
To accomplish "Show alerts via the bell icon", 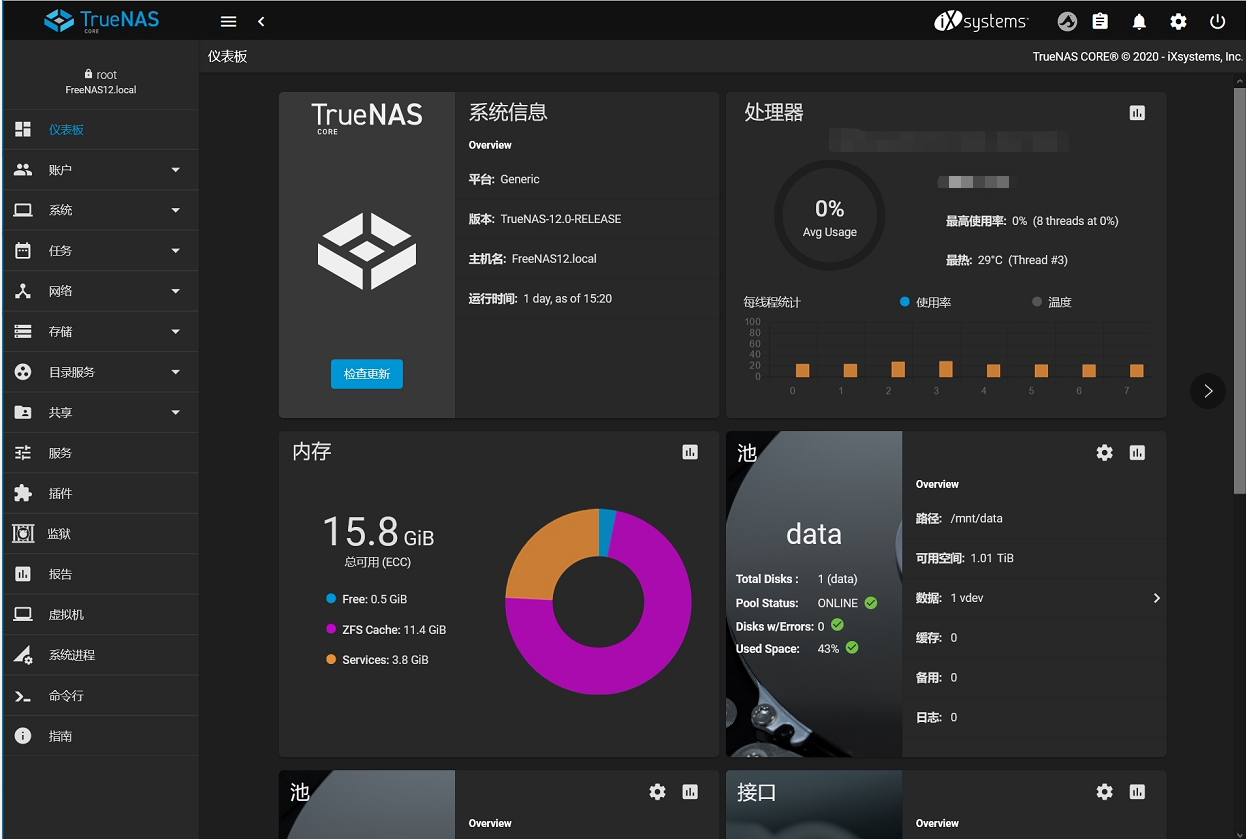I will point(1139,21).
